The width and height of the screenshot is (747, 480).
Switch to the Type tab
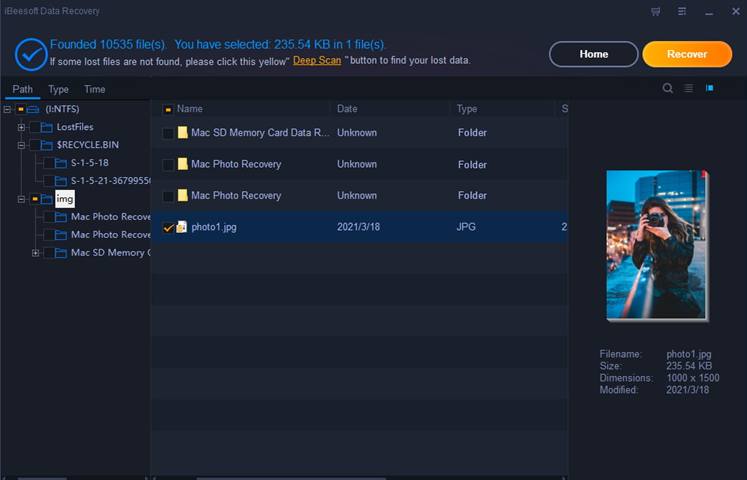pos(58,90)
